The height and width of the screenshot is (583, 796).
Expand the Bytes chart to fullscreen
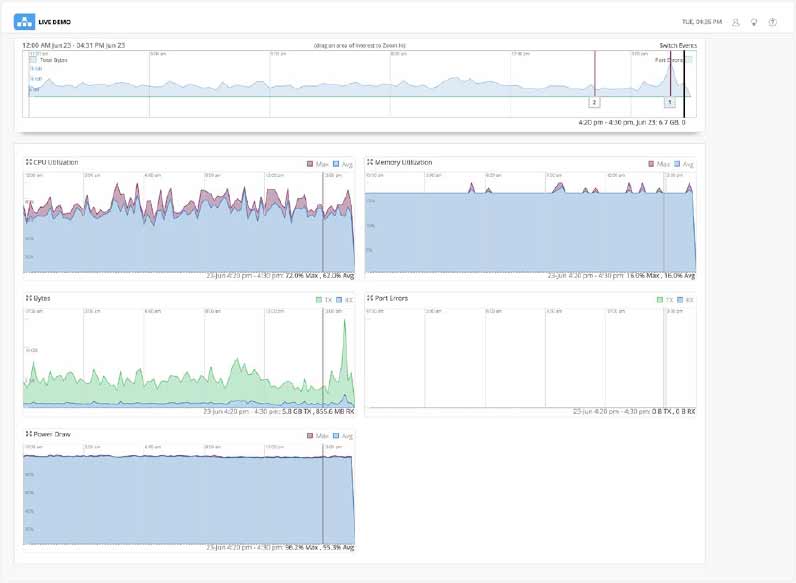[28, 298]
